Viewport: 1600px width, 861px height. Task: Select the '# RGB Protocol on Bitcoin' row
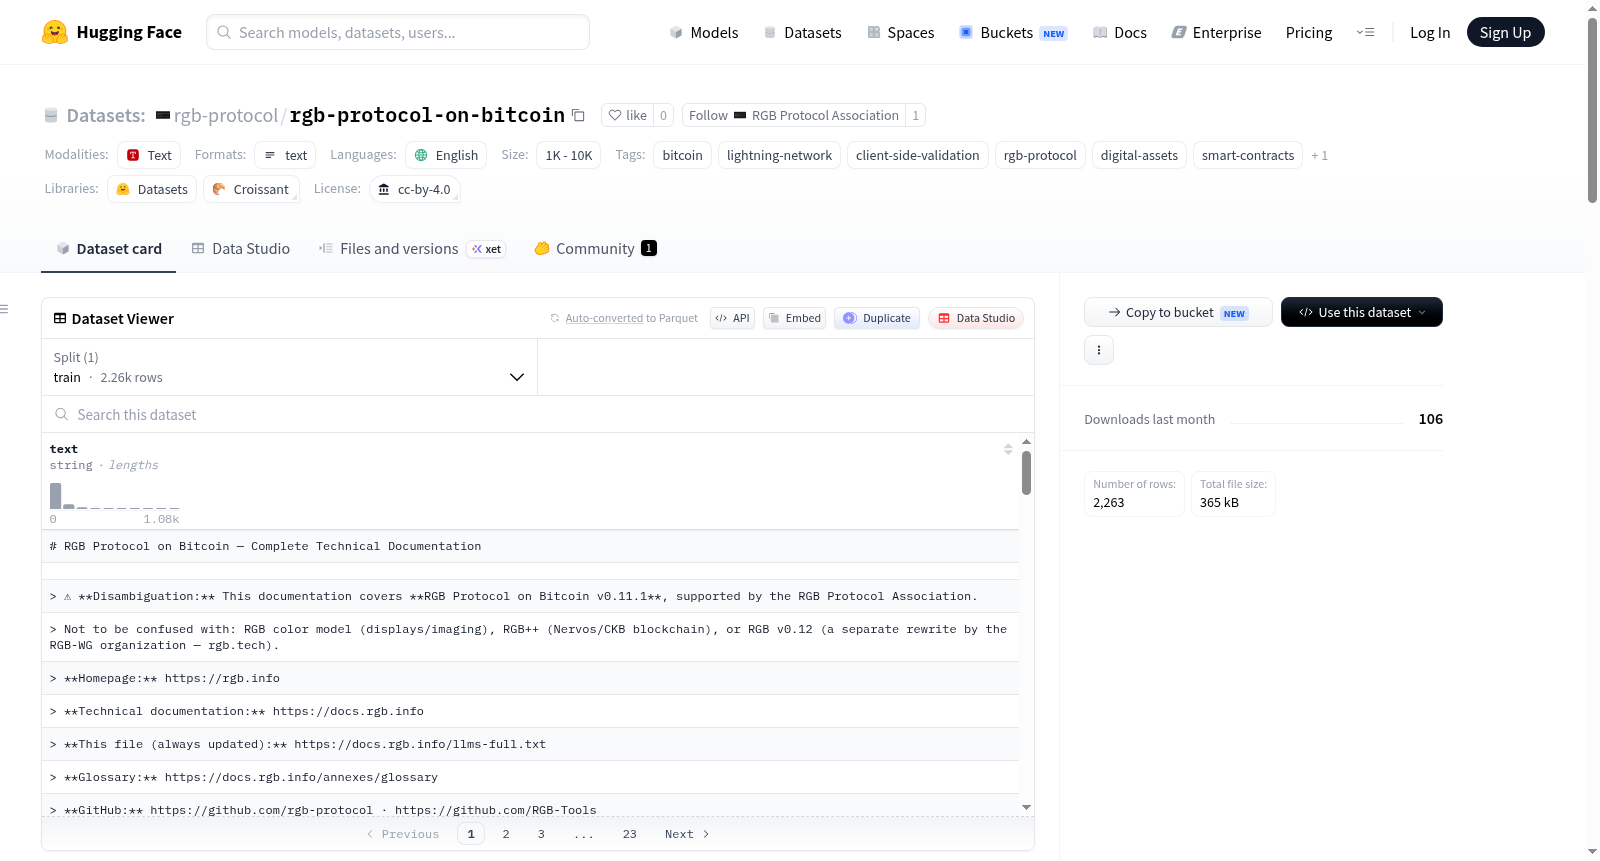click(x=530, y=546)
